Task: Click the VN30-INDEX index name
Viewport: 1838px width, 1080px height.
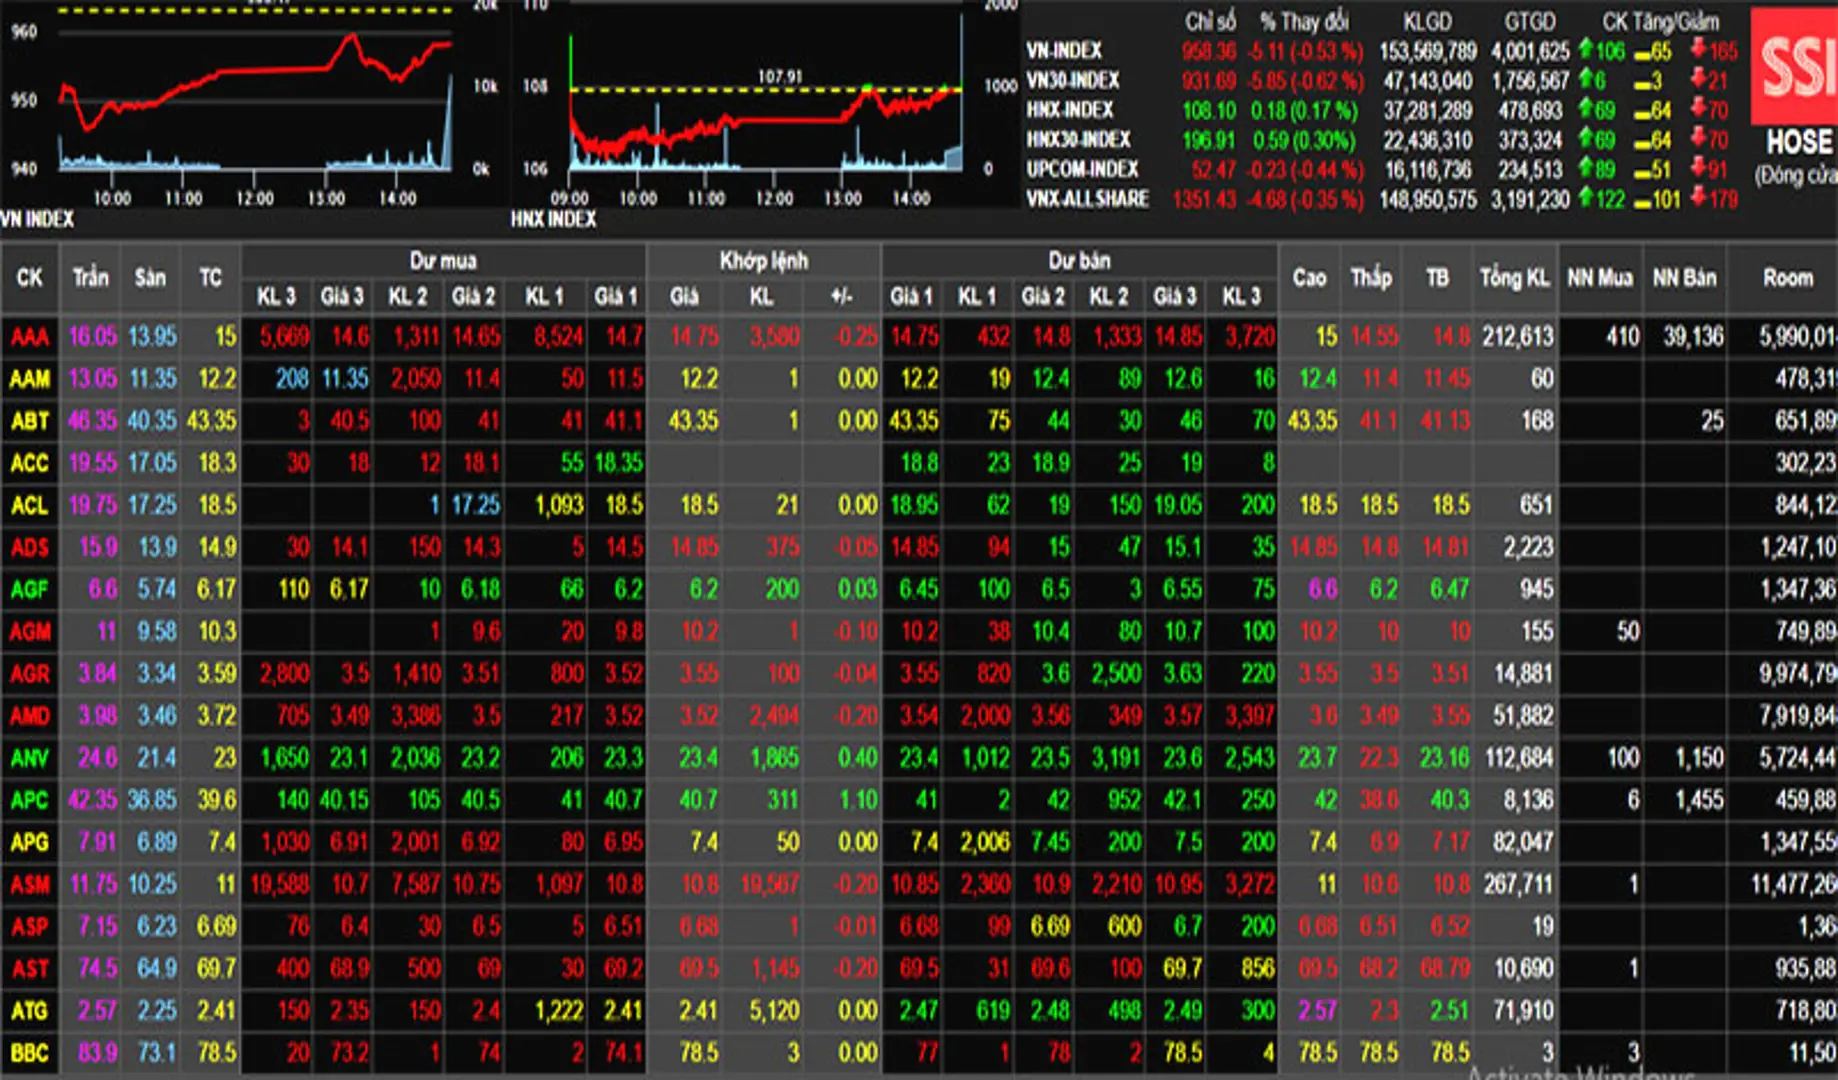Action: click(x=1072, y=80)
